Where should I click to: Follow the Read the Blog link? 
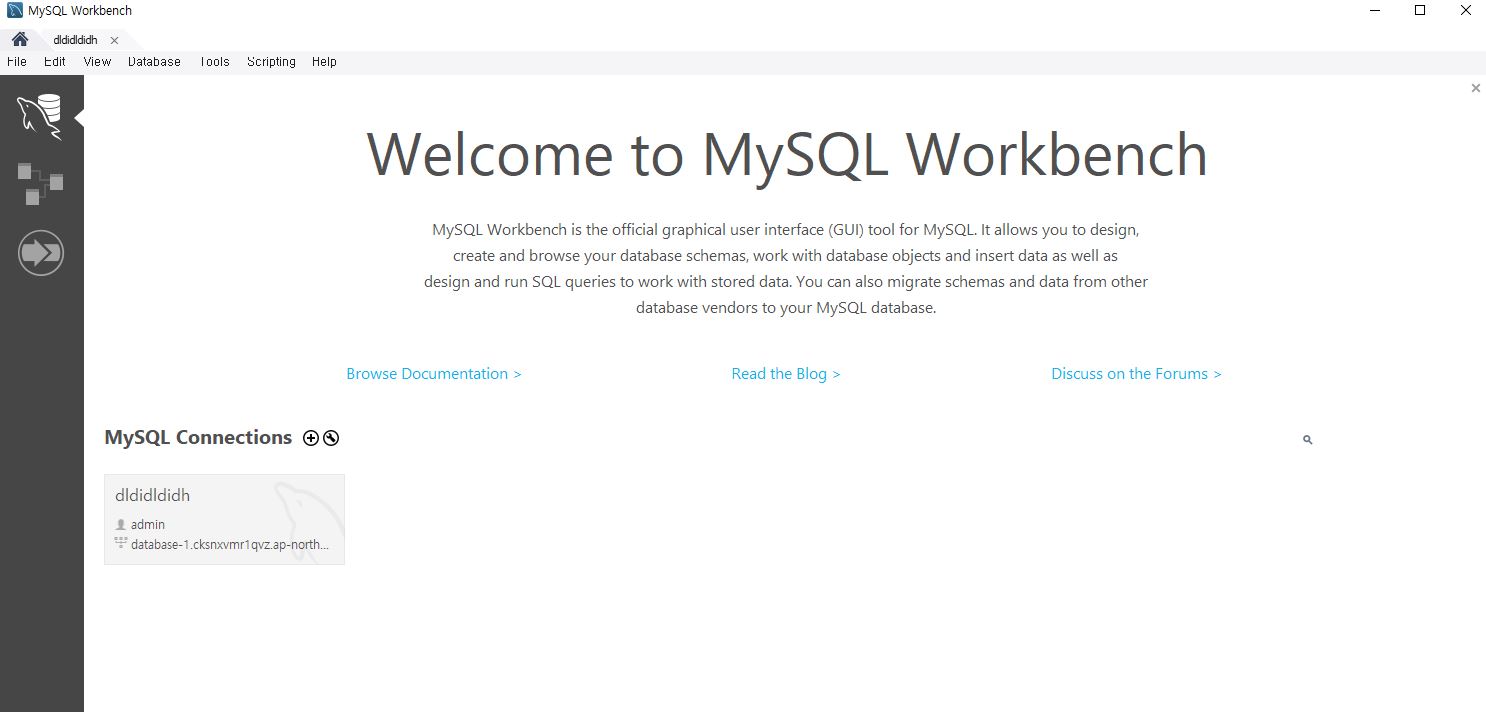pyautogui.click(x=786, y=373)
